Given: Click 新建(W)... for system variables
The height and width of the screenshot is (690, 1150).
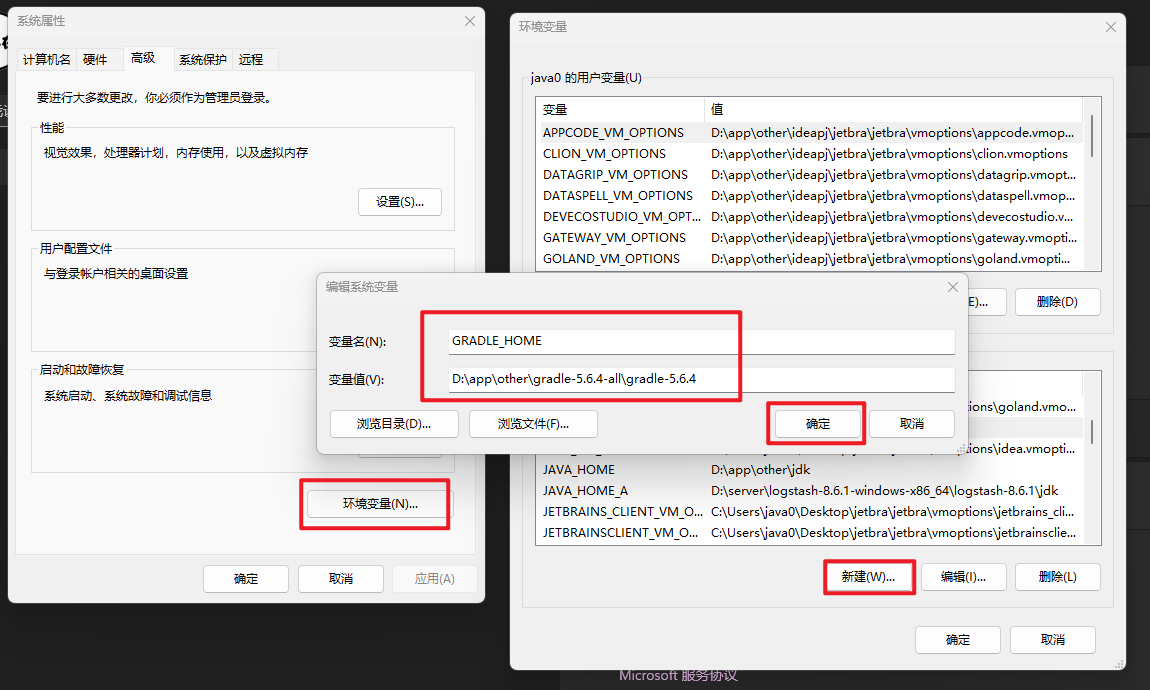Looking at the screenshot, I should tap(868, 577).
